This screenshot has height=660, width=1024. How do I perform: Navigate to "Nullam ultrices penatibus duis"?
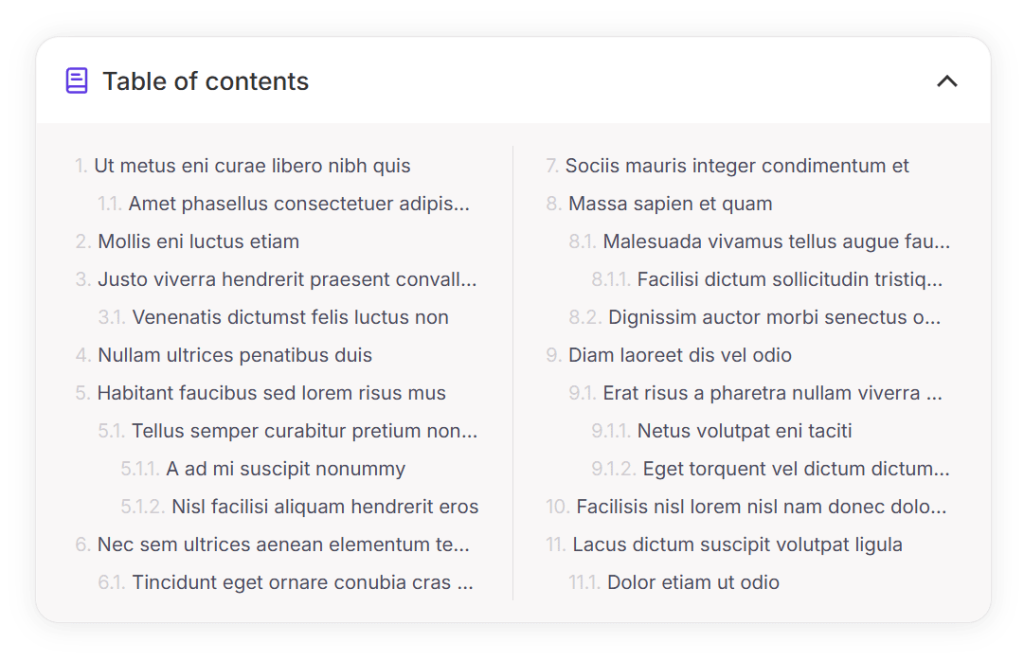click(x=234, y=356)
